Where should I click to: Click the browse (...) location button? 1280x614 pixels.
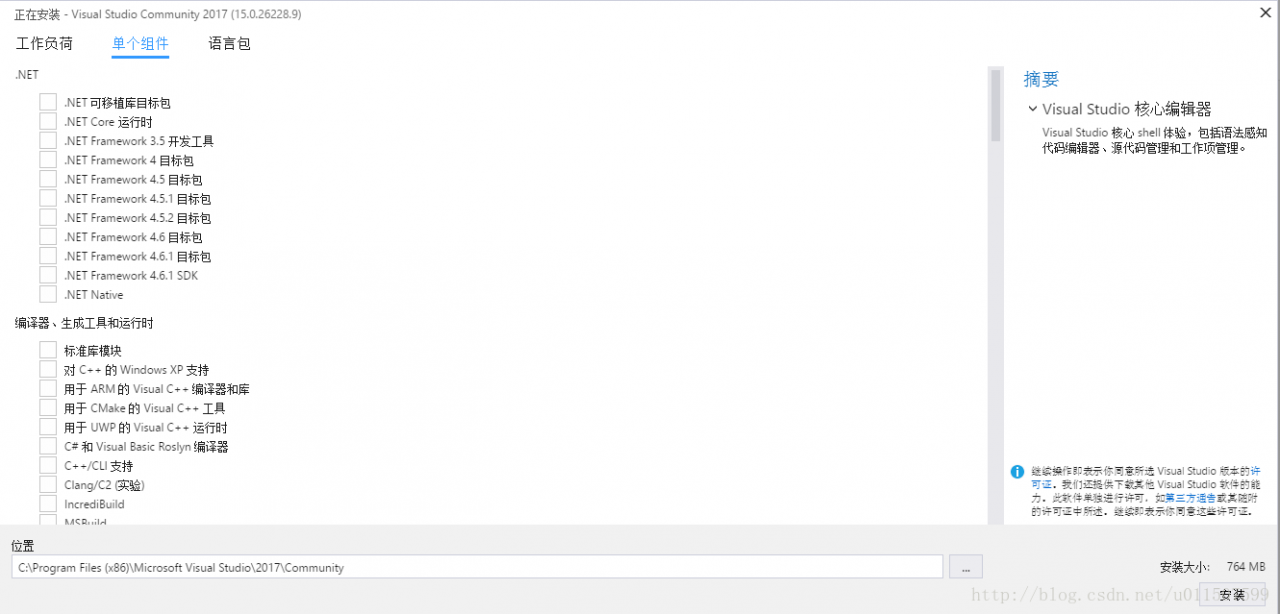[966, 567]
